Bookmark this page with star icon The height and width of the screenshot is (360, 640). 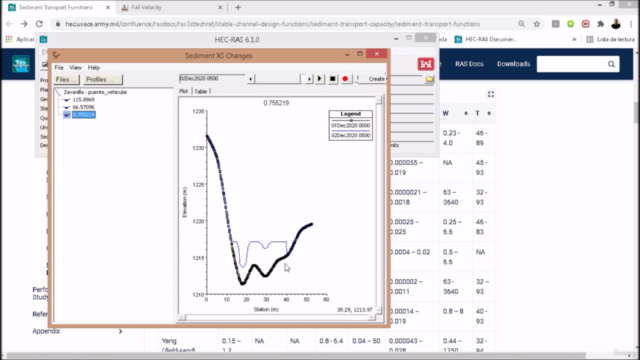coord(537,24)
